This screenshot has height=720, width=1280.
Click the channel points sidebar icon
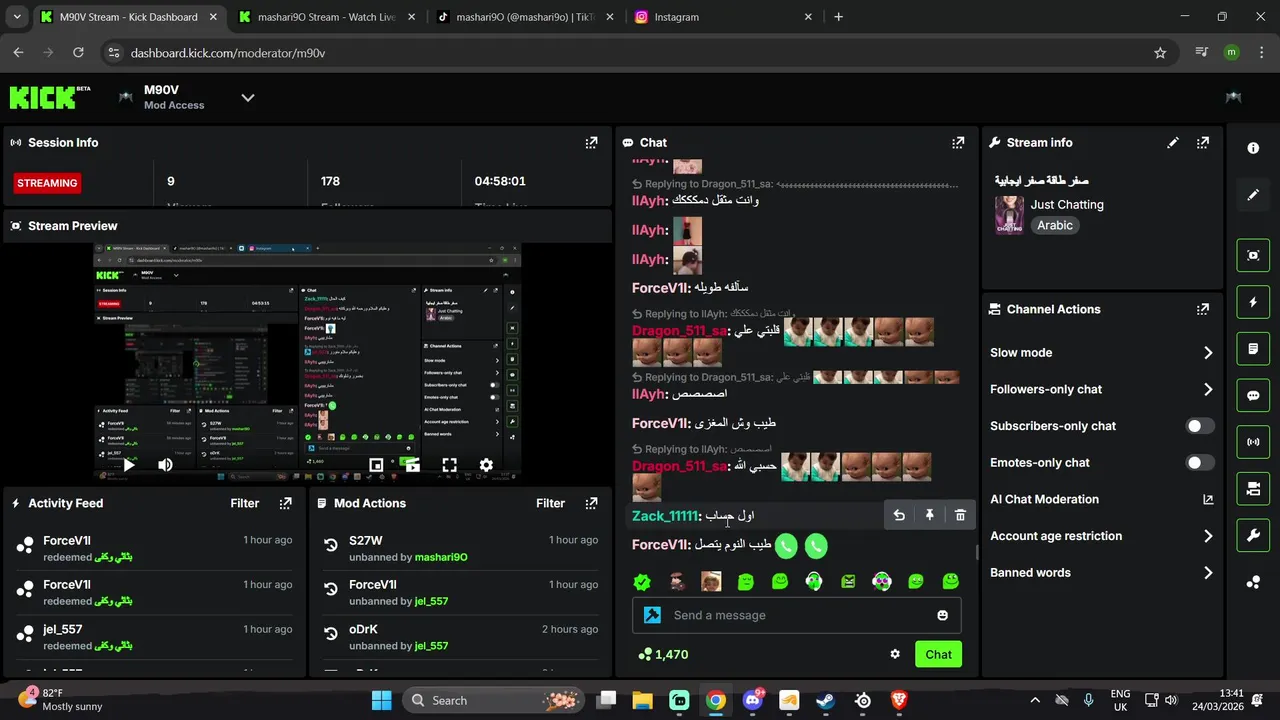(1253, 582)
